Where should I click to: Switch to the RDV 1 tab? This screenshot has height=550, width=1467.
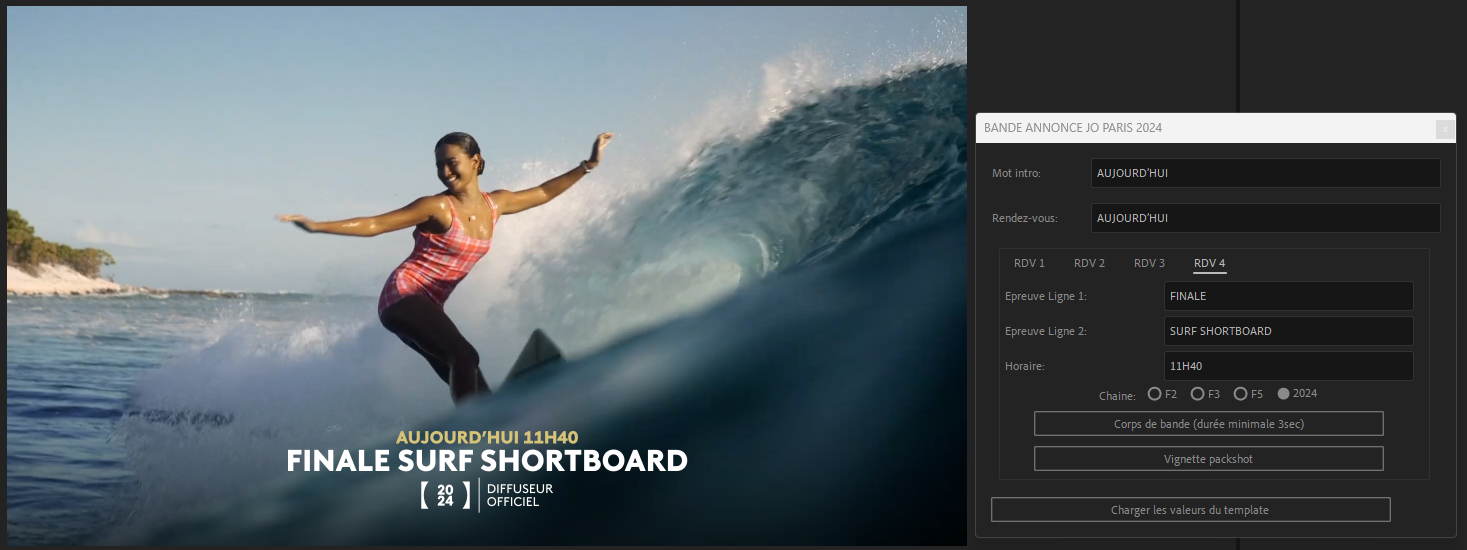[x=1029, y=263]
